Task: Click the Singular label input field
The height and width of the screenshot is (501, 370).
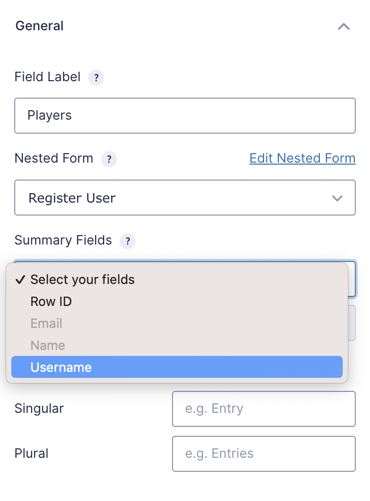Action: 264,409
